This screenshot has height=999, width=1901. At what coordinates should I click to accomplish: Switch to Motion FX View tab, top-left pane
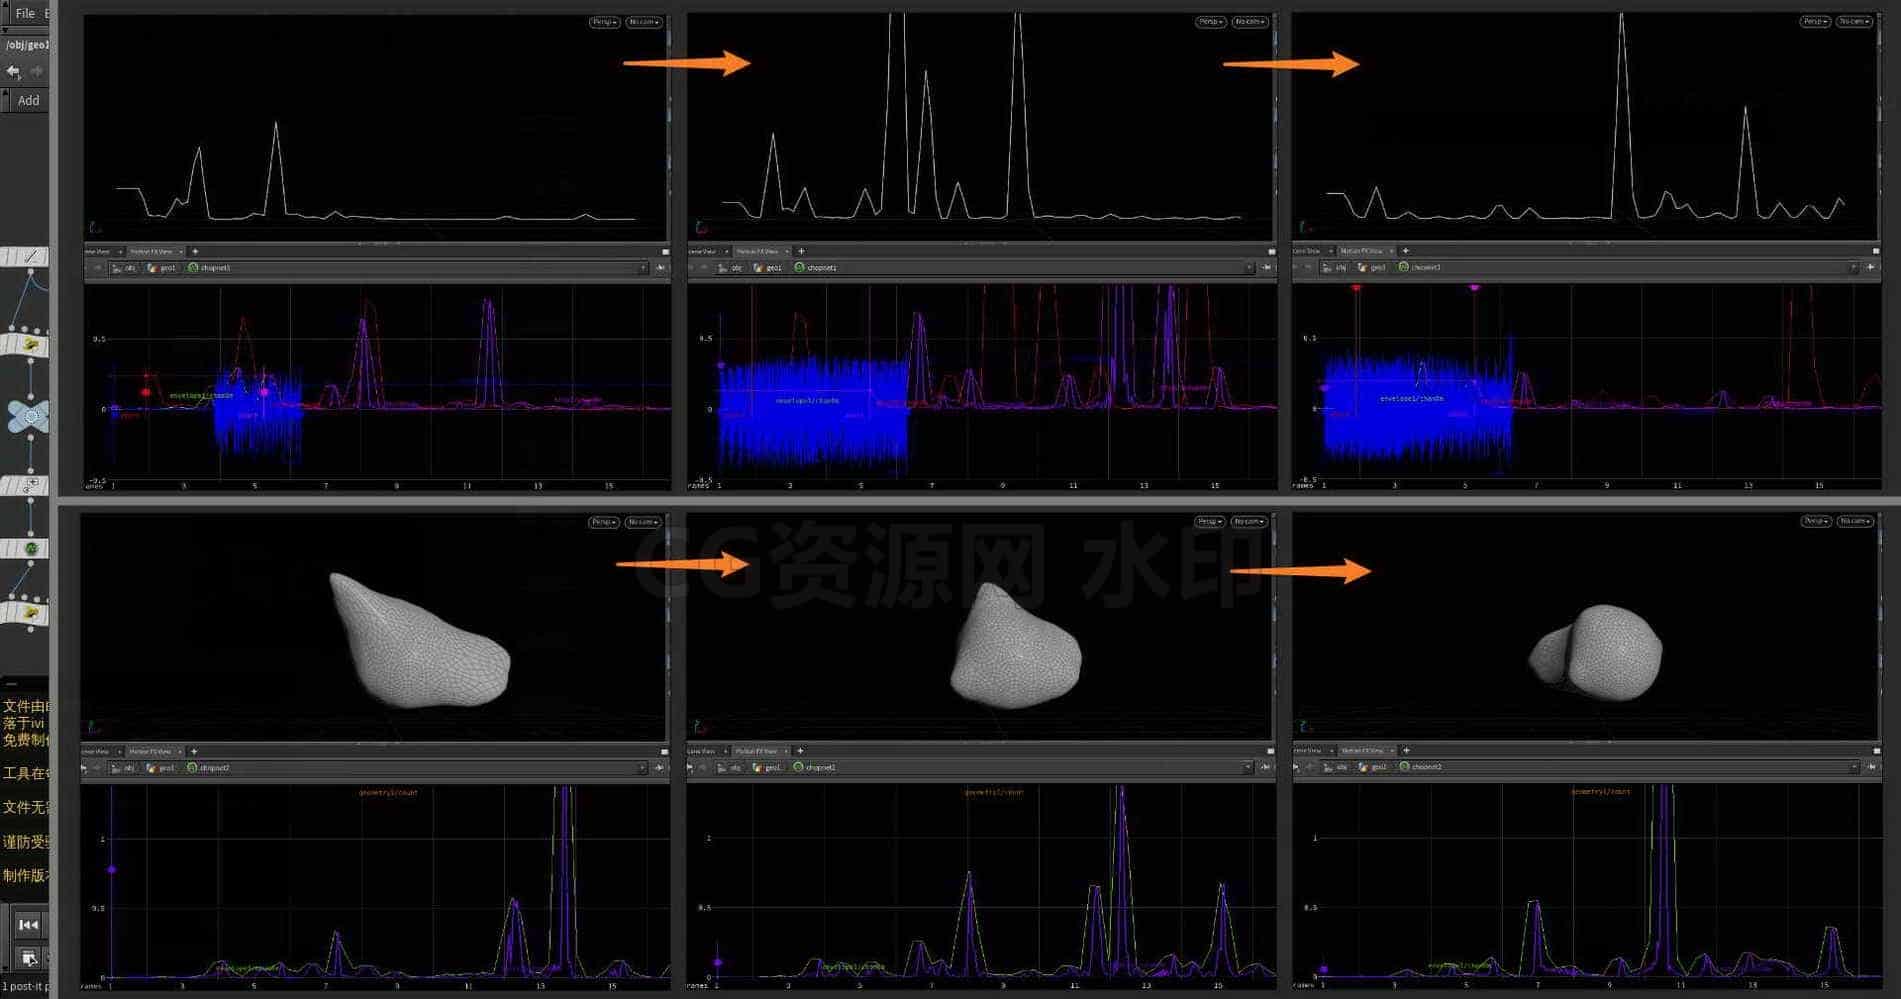point(153,252)
